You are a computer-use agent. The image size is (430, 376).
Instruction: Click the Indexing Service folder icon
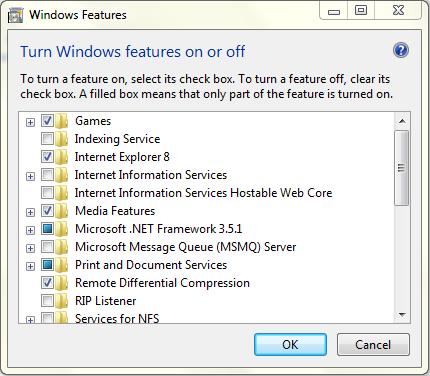[62, 139]
